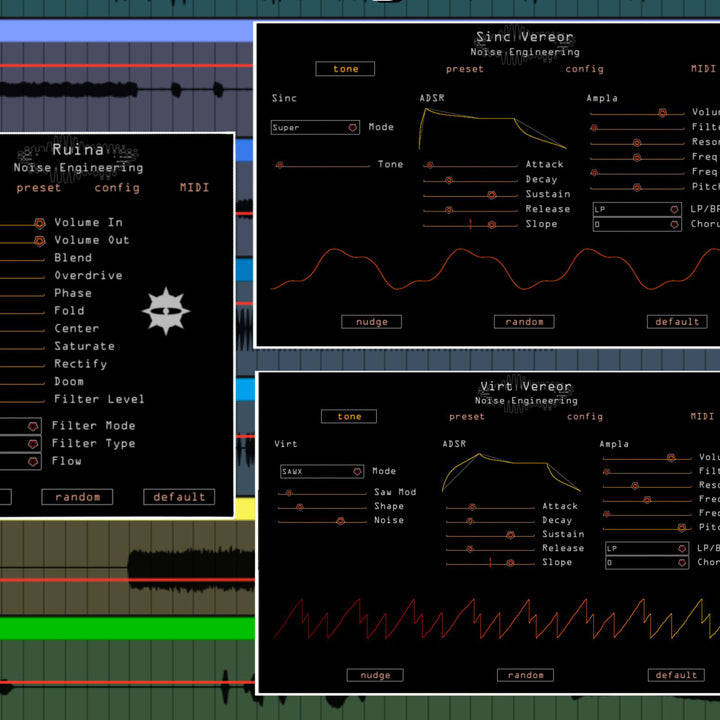
Task: Click Virt Vereor Pitch slider knob
Action: (x=681, y=528)
